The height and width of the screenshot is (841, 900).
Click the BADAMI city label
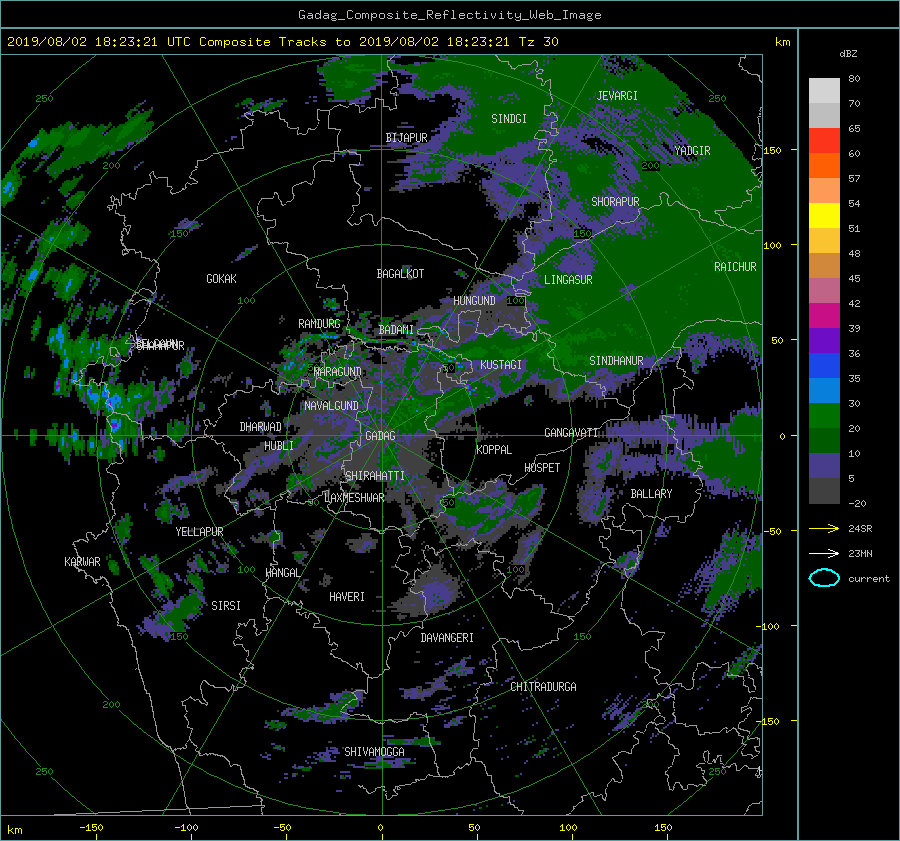click(x=396, y=330)
